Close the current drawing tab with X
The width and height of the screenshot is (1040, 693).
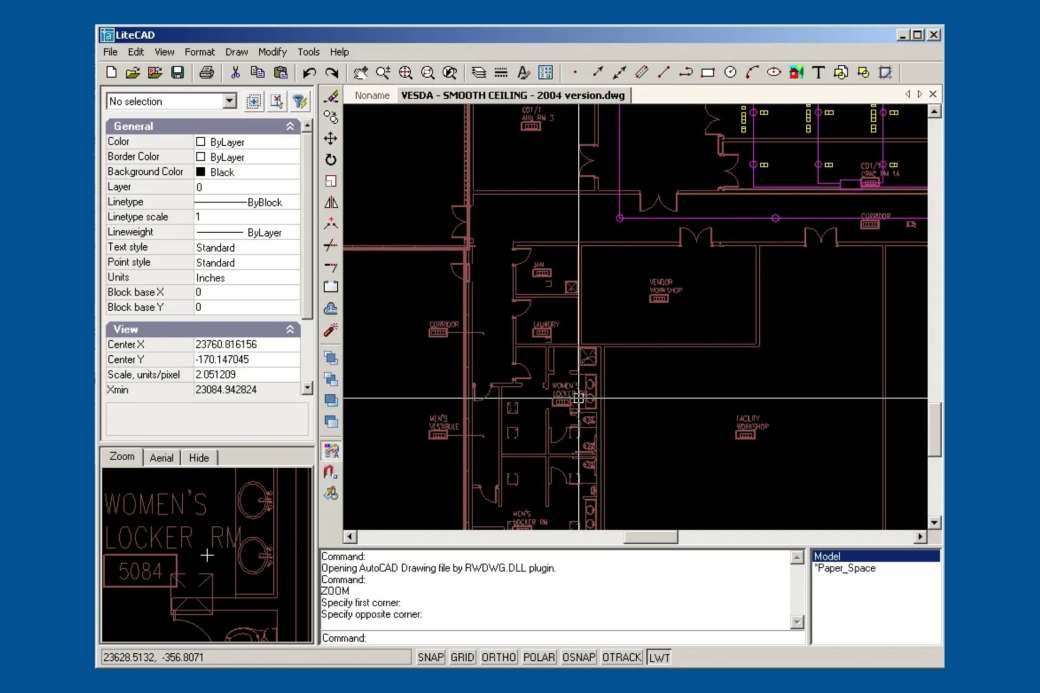[x=933, y=94]
